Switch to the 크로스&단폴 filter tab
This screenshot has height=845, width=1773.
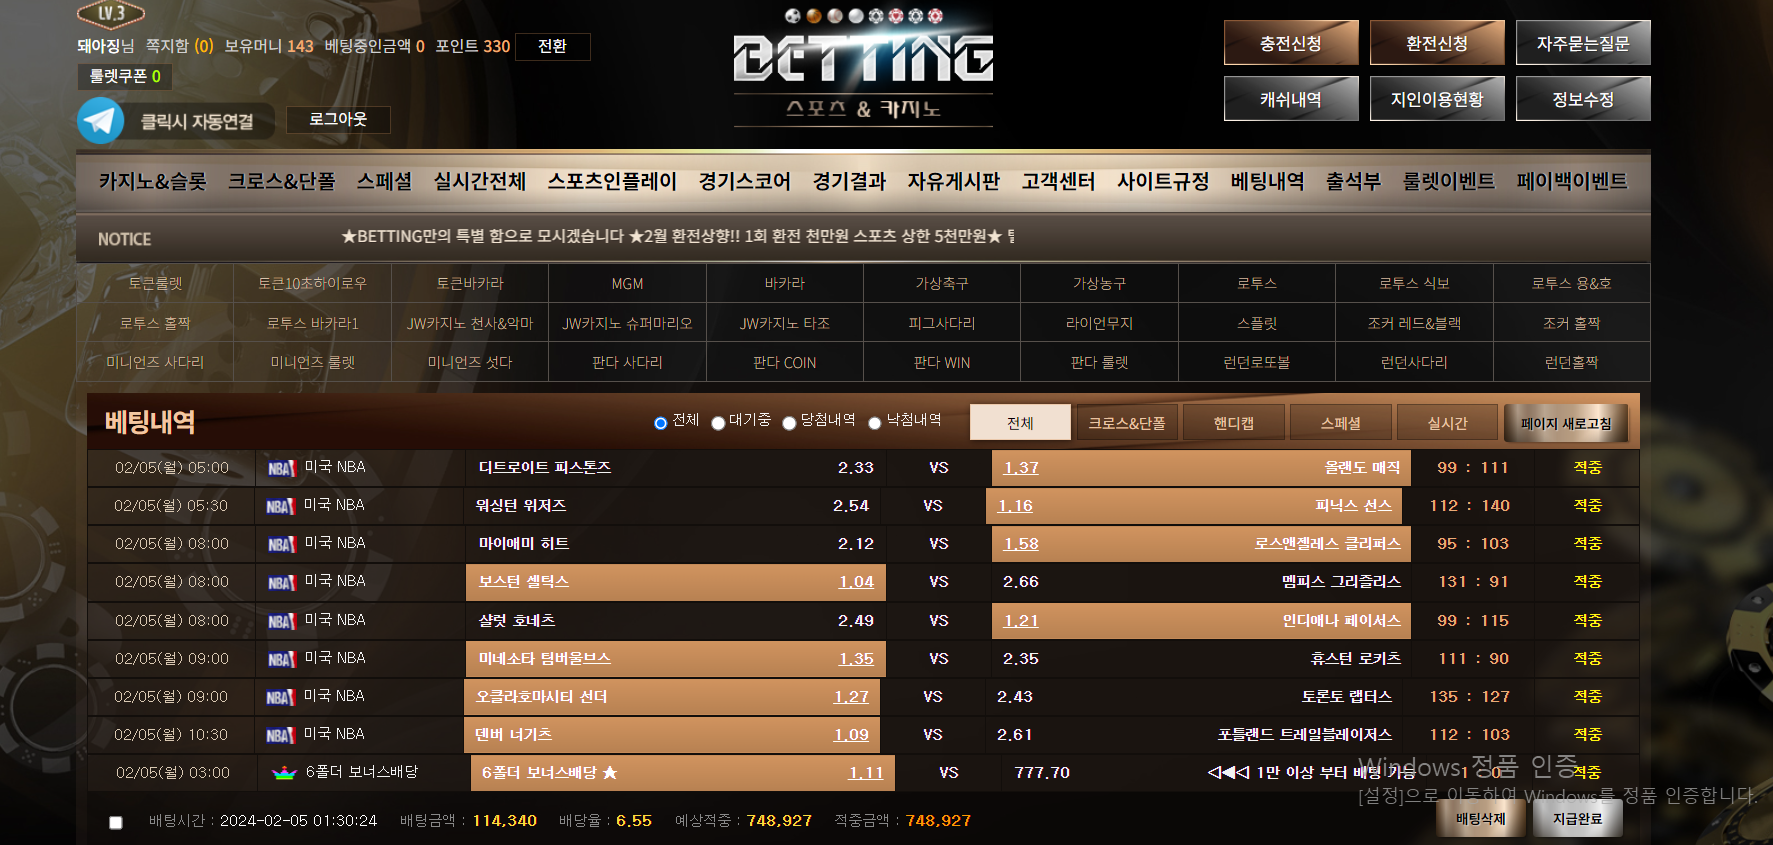(1126, 423)
